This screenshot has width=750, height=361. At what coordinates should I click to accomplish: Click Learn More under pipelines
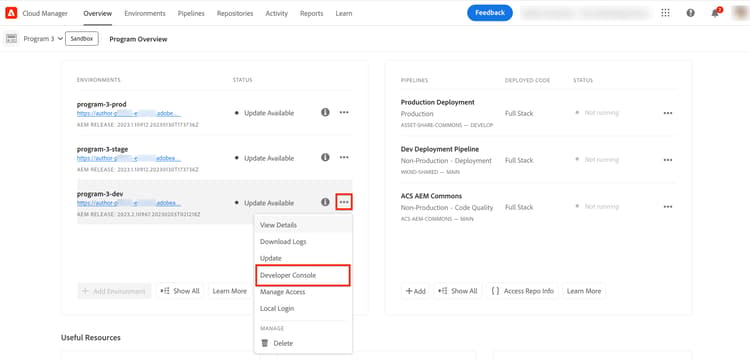(x=584, y=291)
